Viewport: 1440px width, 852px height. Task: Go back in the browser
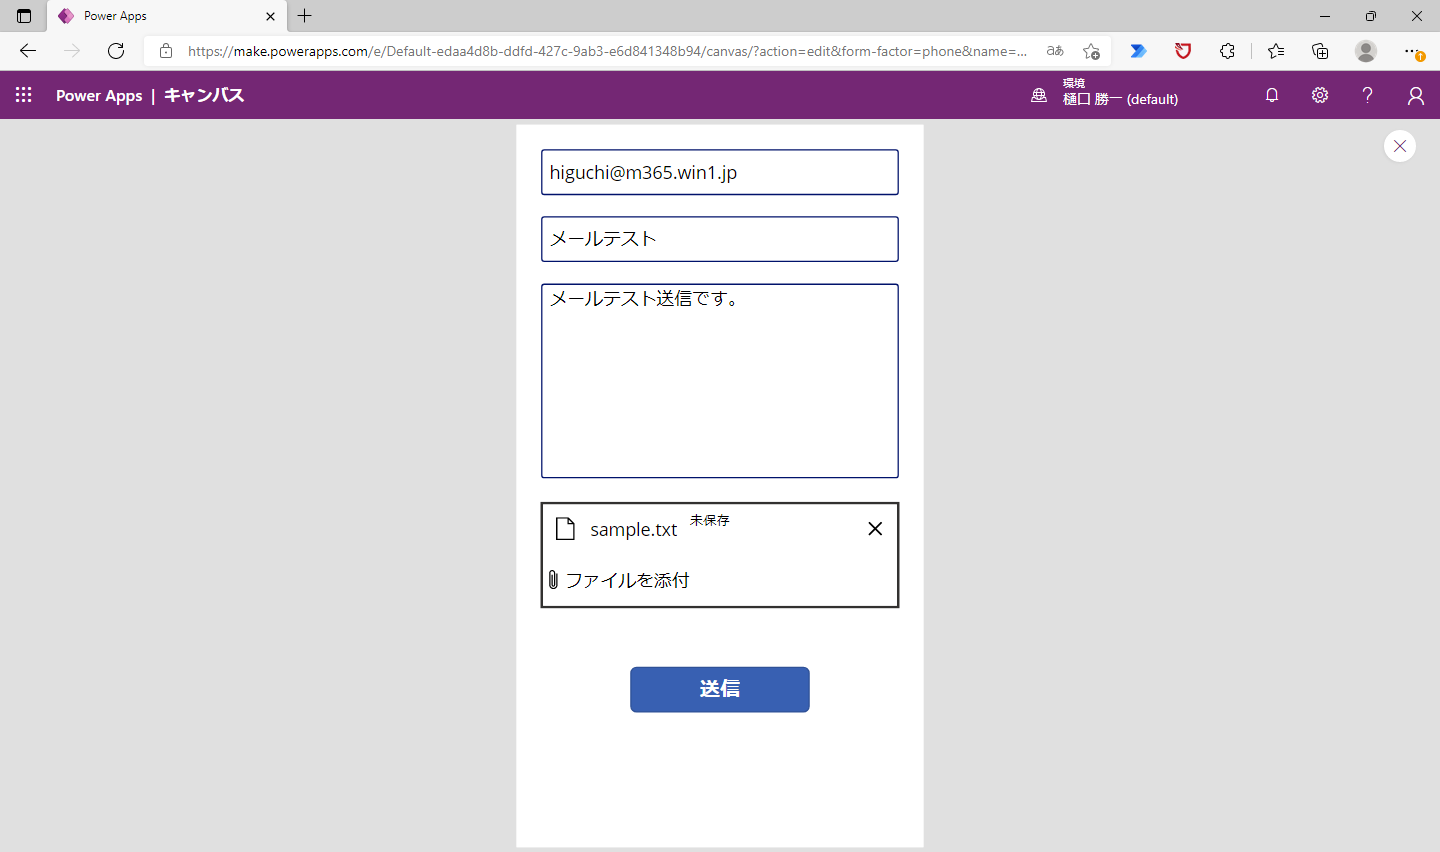click(28, 51)
